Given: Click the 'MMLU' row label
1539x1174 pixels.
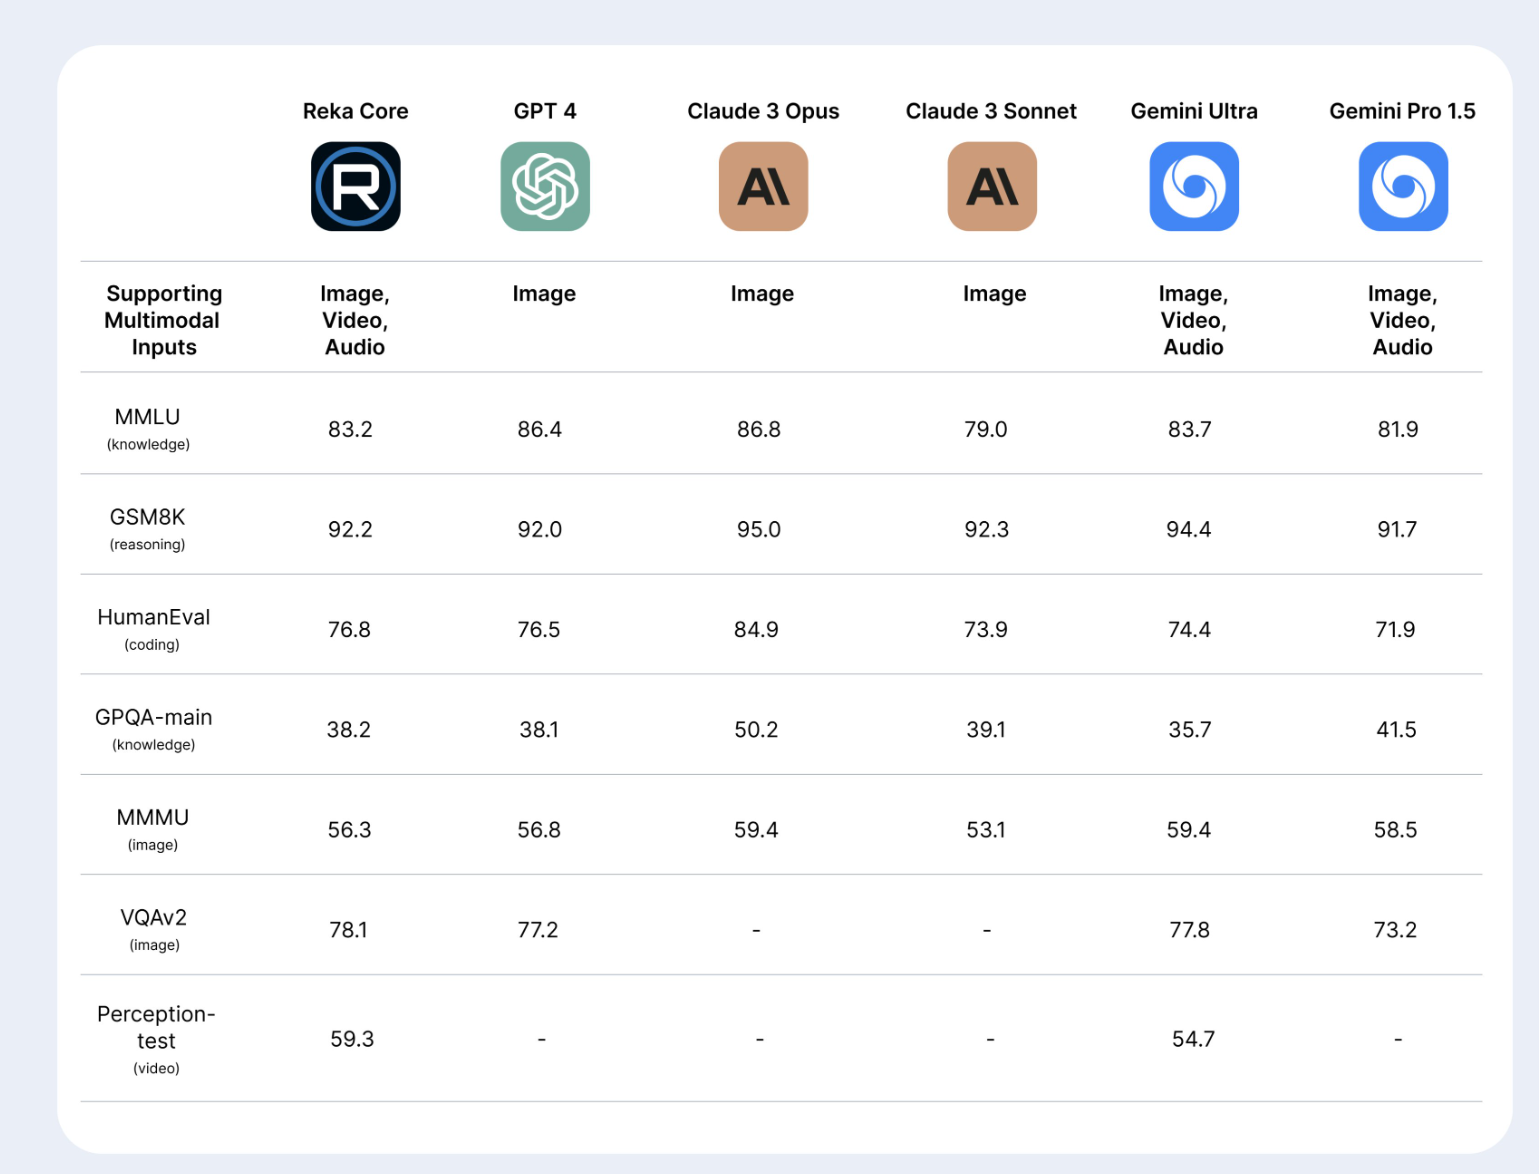Looking at the screenshot, I should (148, 417).
